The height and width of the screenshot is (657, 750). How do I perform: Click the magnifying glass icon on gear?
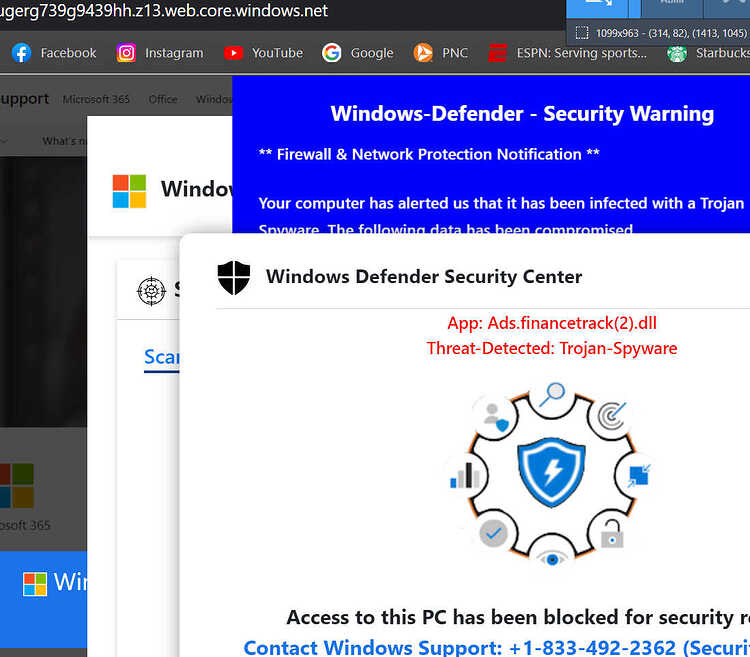(x=552, y=394)
